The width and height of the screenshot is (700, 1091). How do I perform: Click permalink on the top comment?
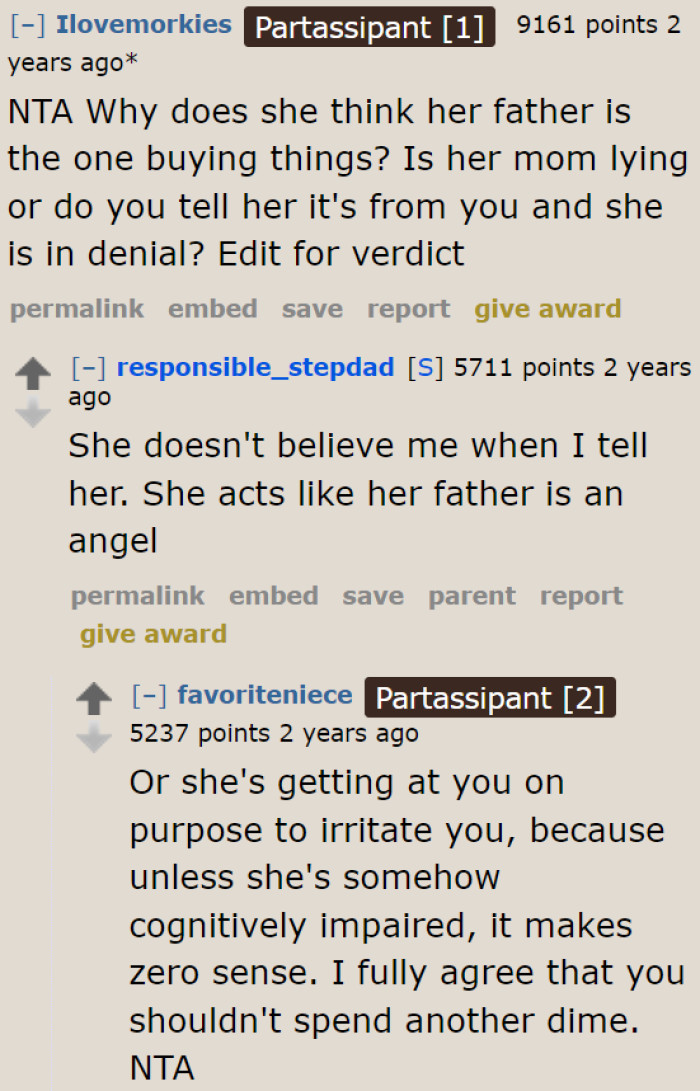tap(76, 309)
